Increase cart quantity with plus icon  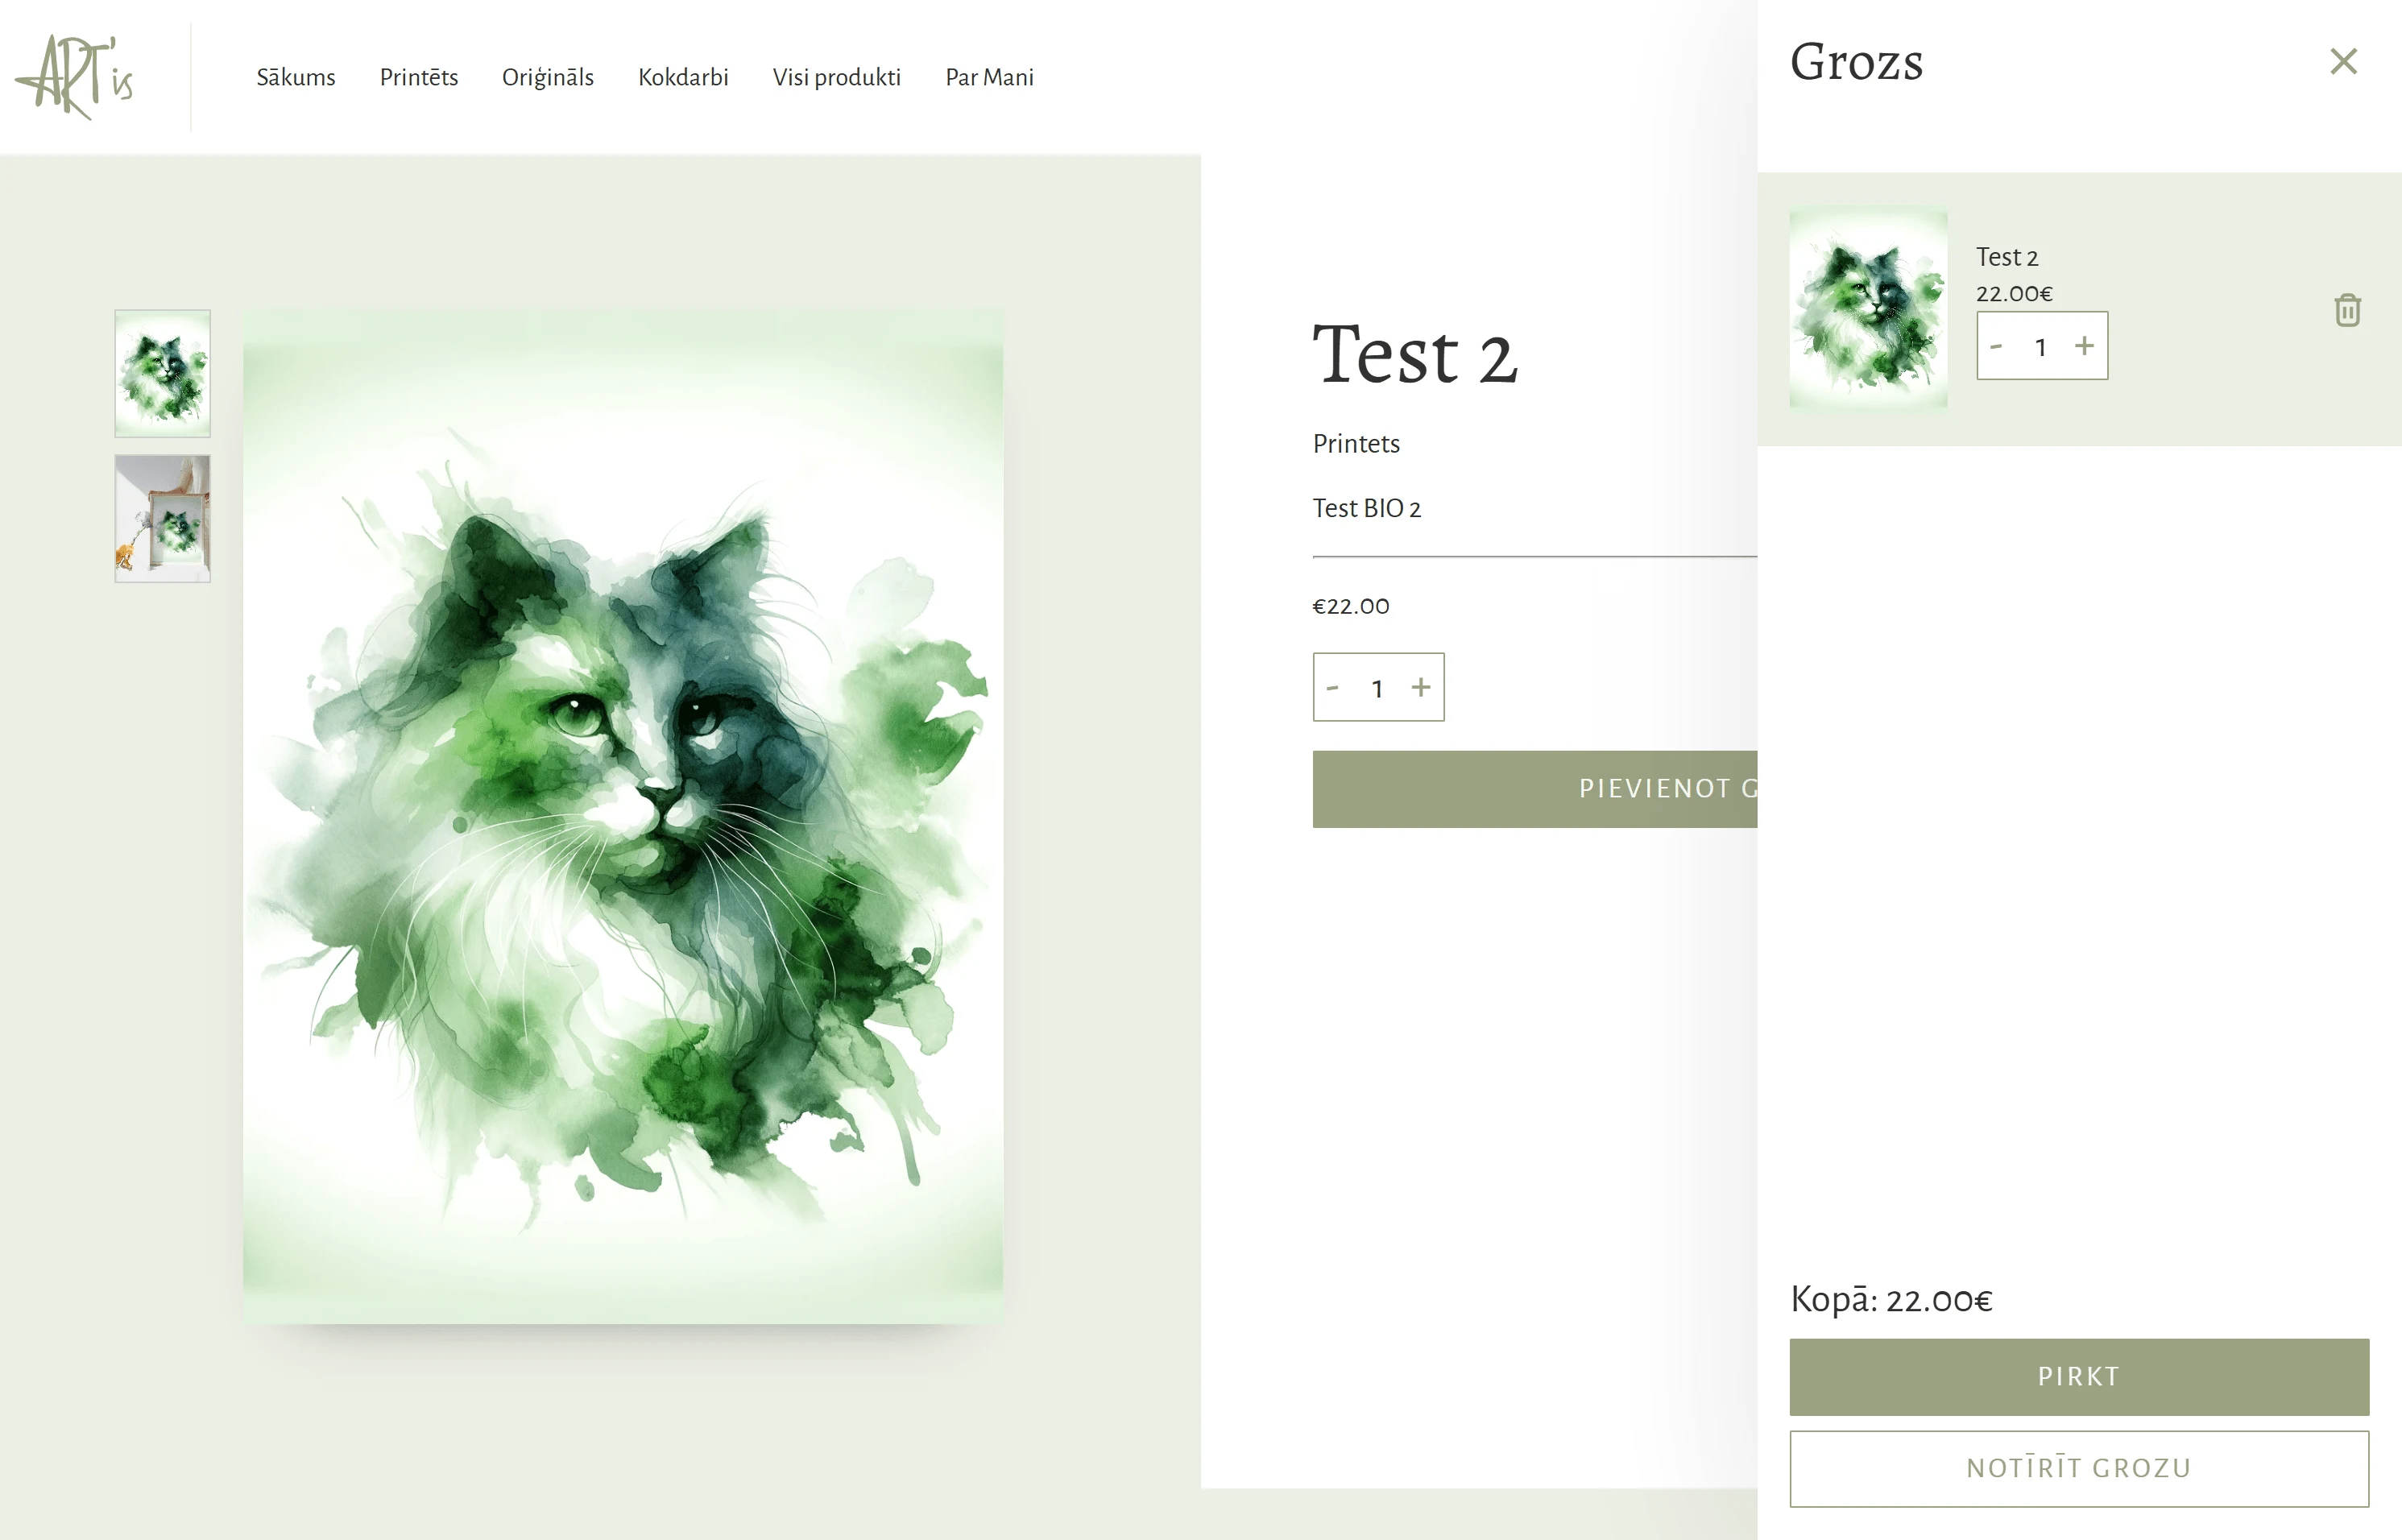[x=2084, y=346]
